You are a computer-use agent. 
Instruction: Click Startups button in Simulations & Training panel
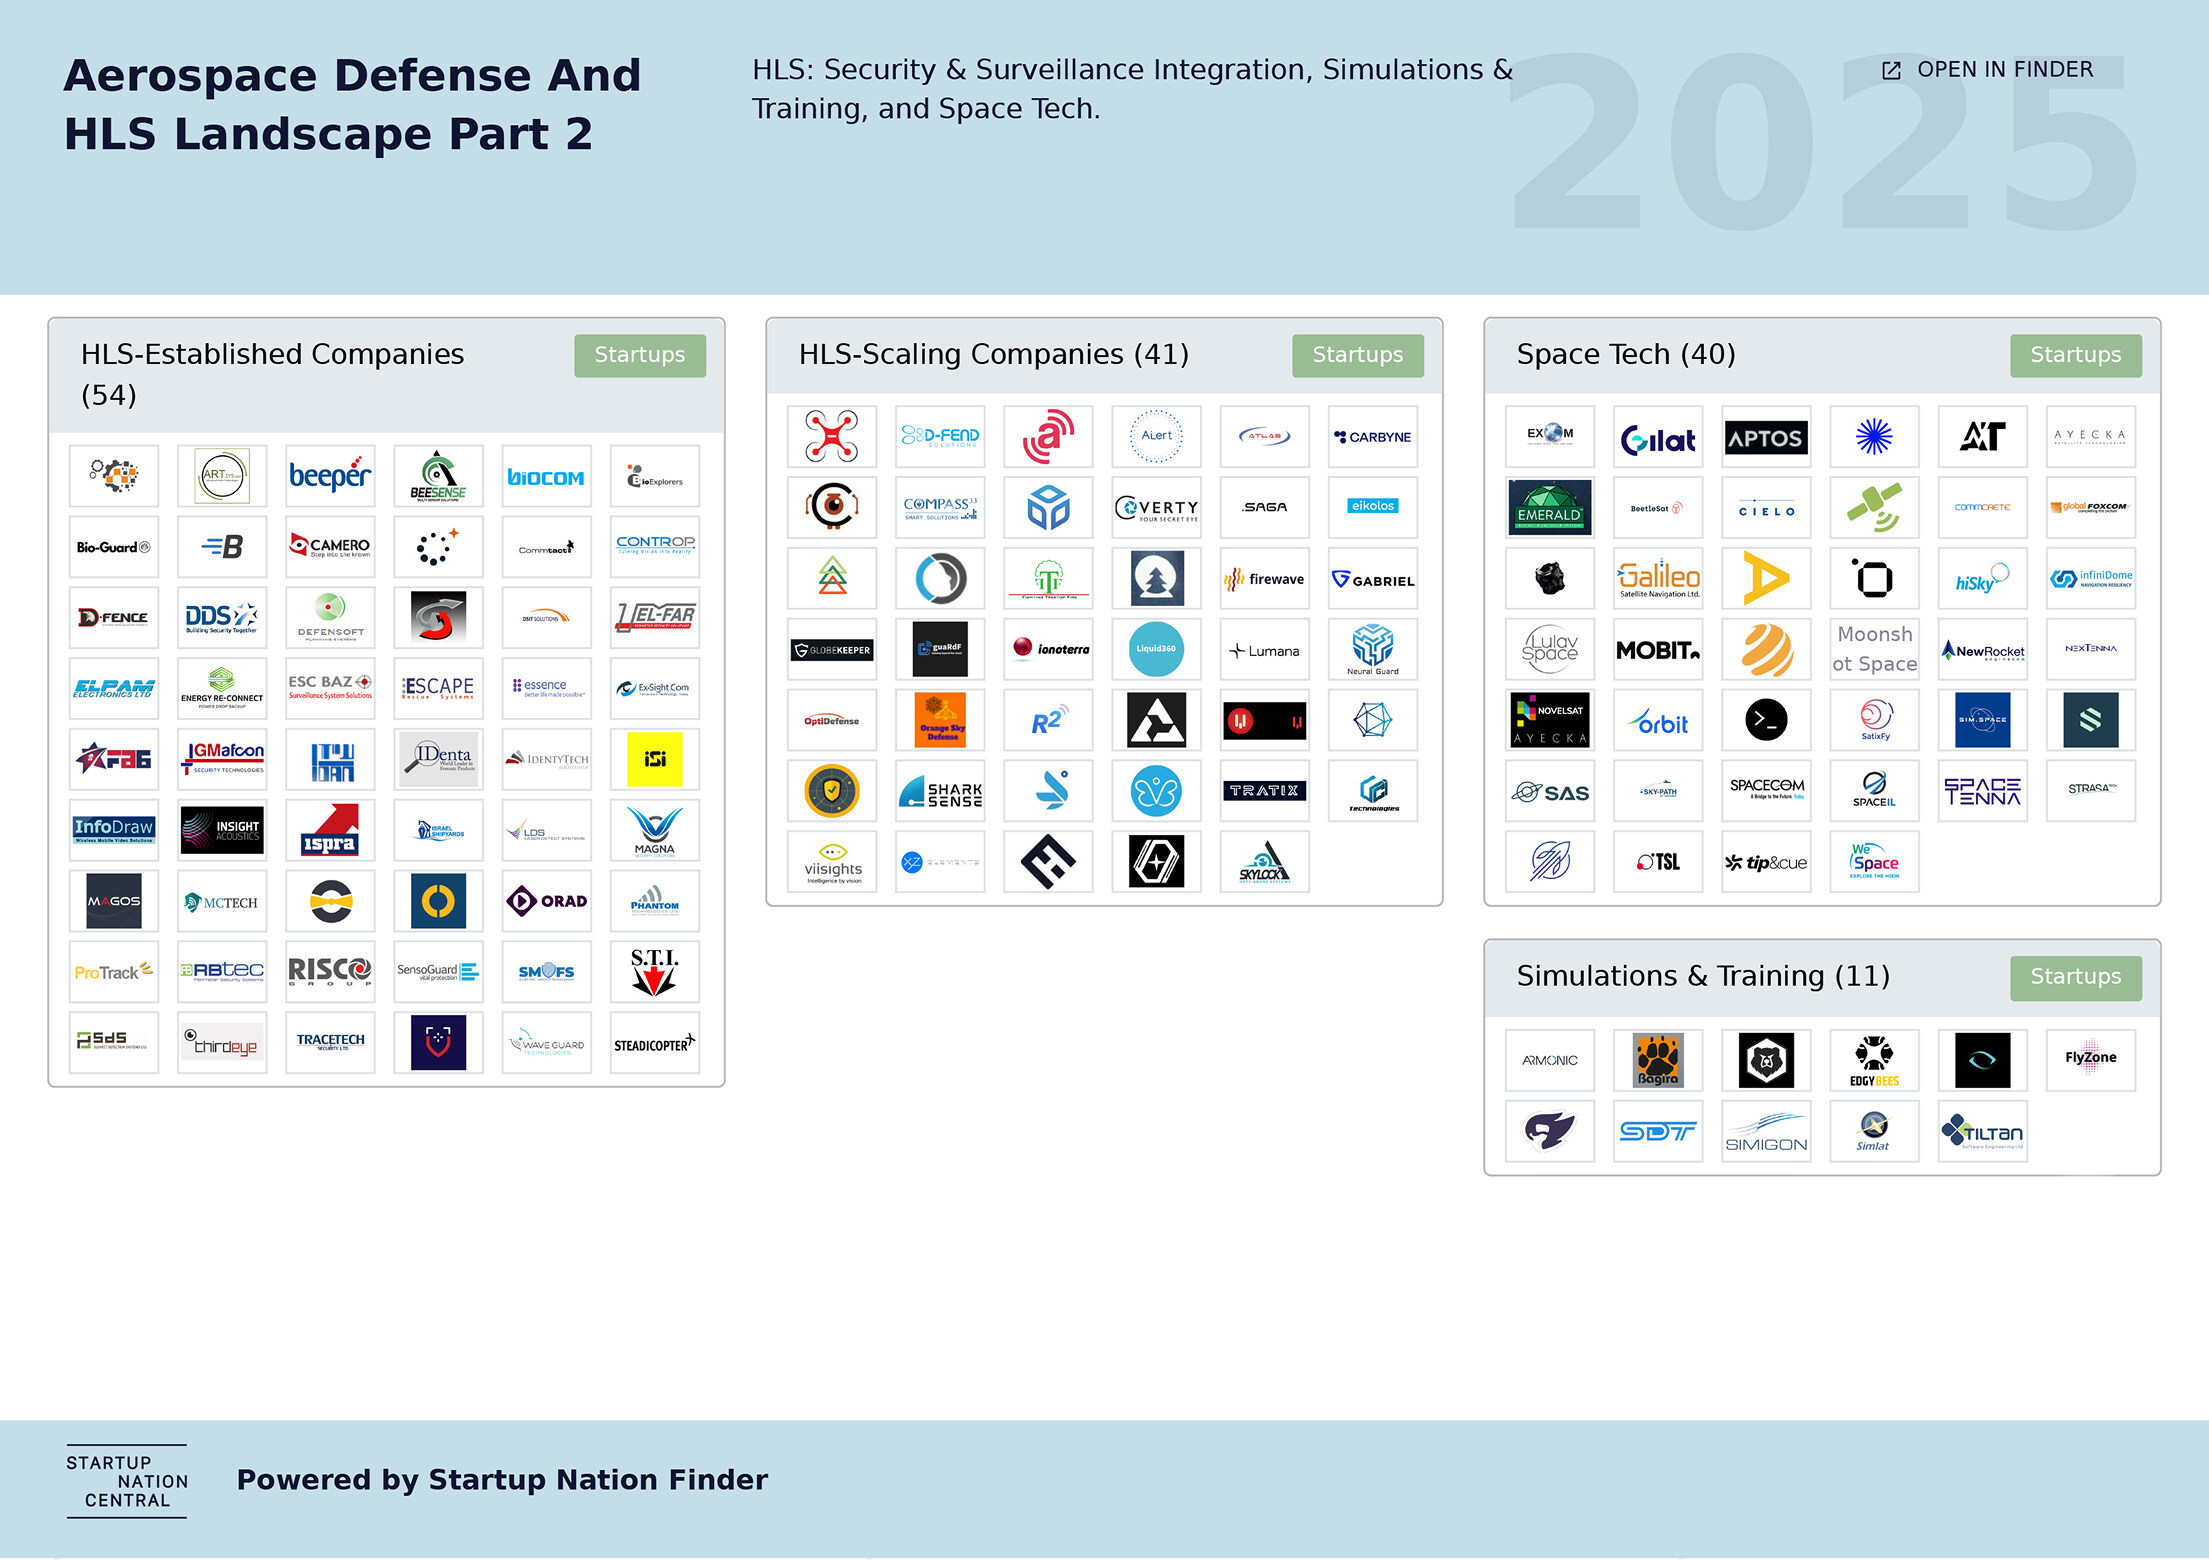pyautogui.click(x=2075, y=977)
